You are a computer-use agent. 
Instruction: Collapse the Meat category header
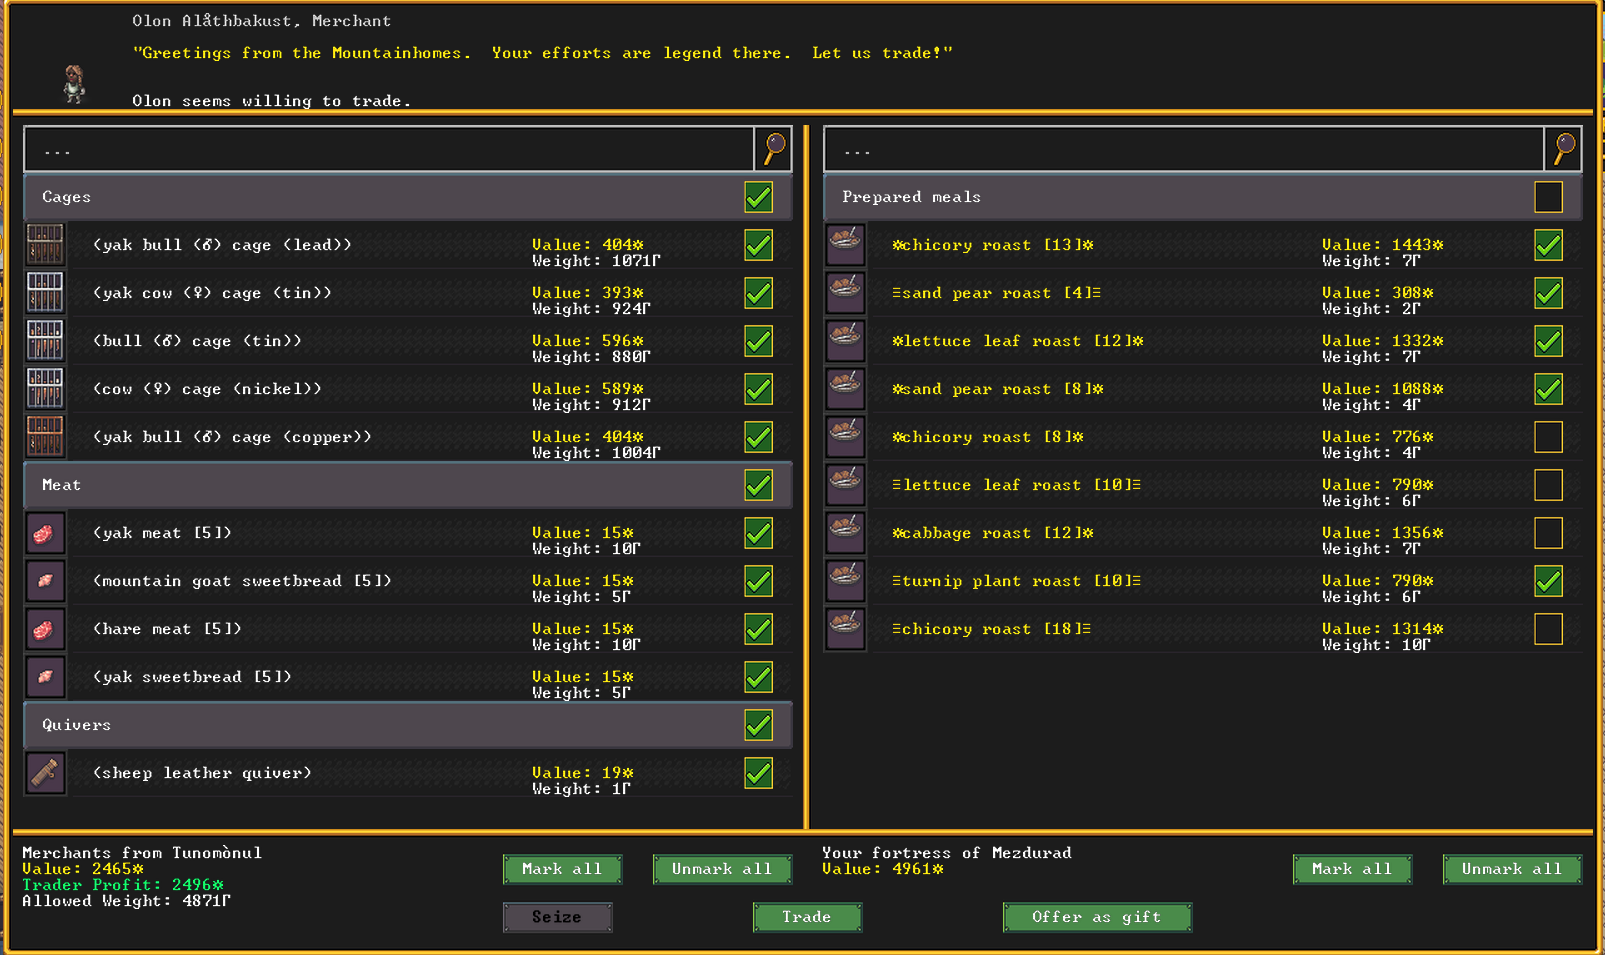pos(380,485)
